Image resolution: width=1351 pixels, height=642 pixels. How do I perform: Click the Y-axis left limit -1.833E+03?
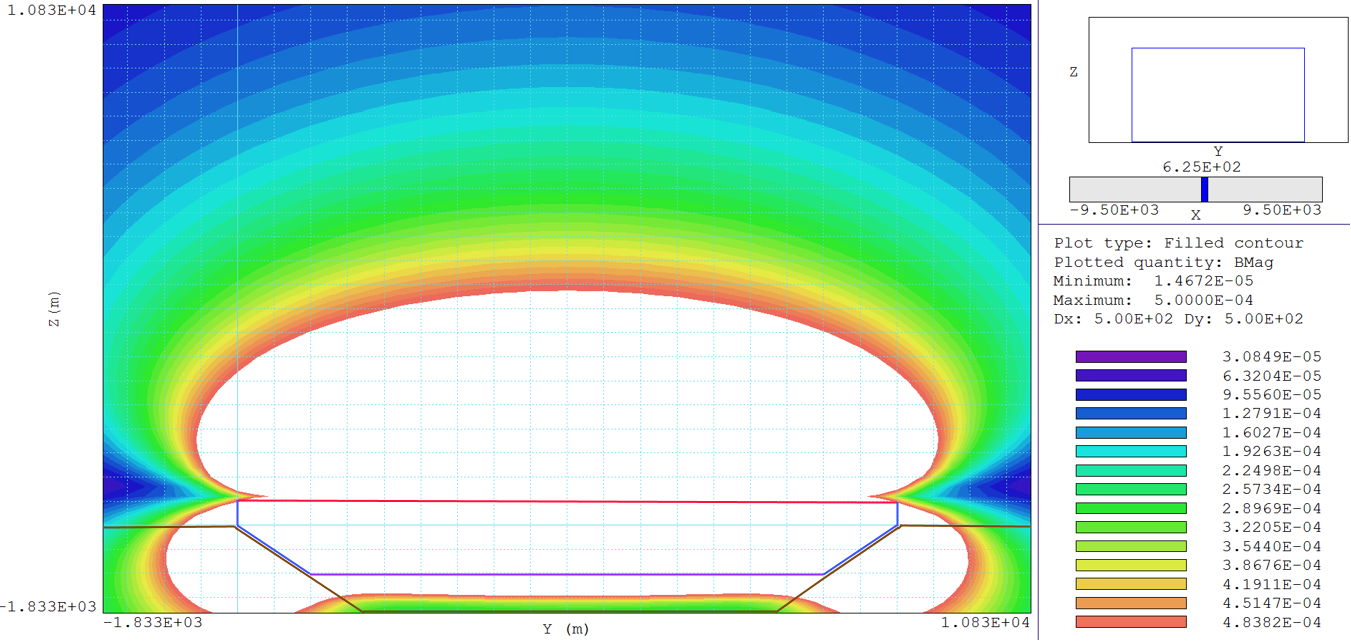coord(154,622)
